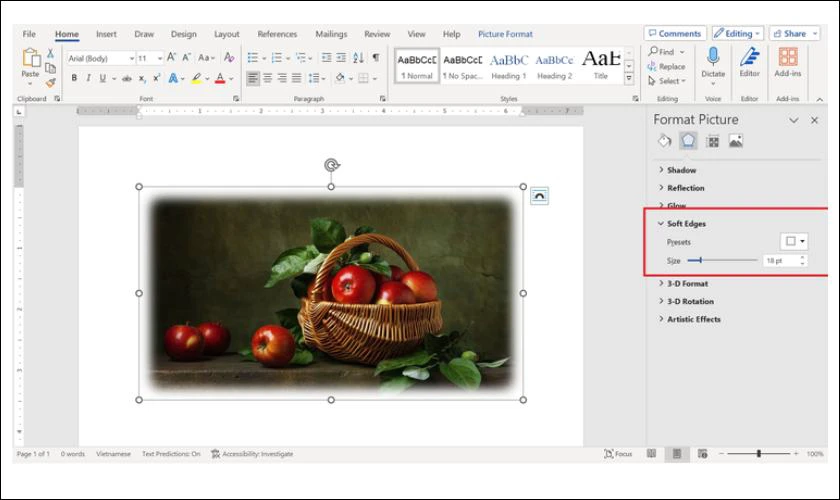Screen dimensions: 840x500
Task: Click the Soft Edges Size slider
Action: (x=722, y=260)
